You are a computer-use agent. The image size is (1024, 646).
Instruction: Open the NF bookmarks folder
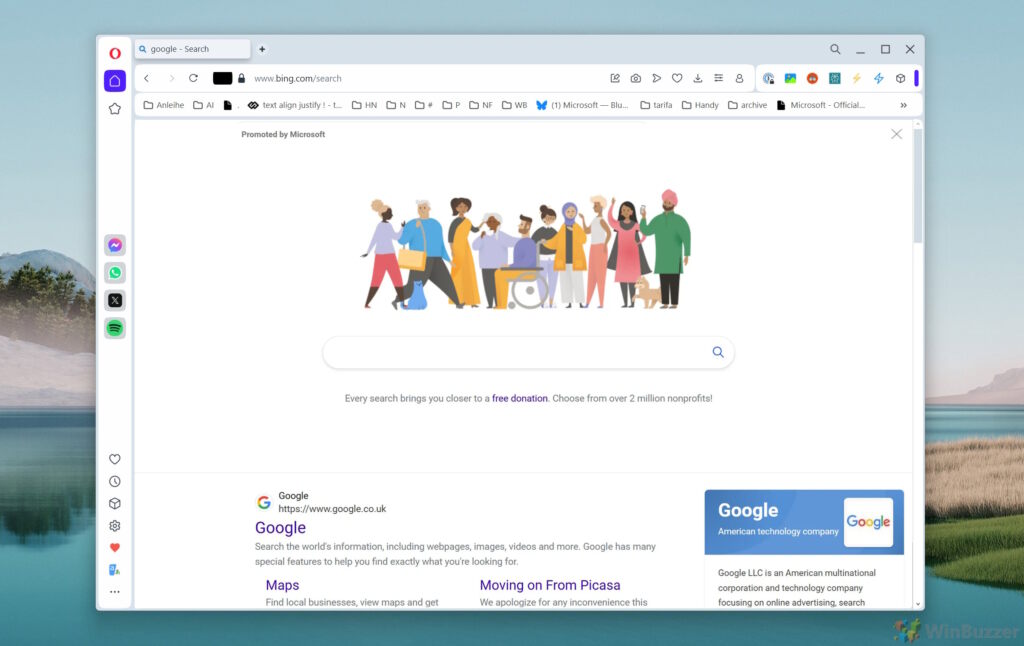coord(481,105)
